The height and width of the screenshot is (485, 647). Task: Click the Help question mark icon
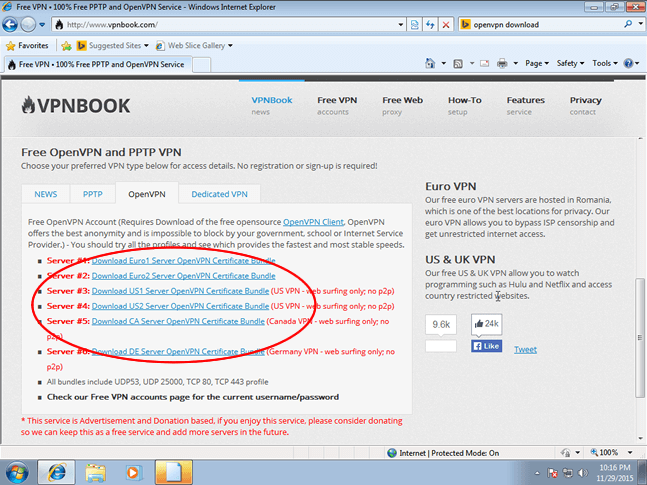point(628,63)
